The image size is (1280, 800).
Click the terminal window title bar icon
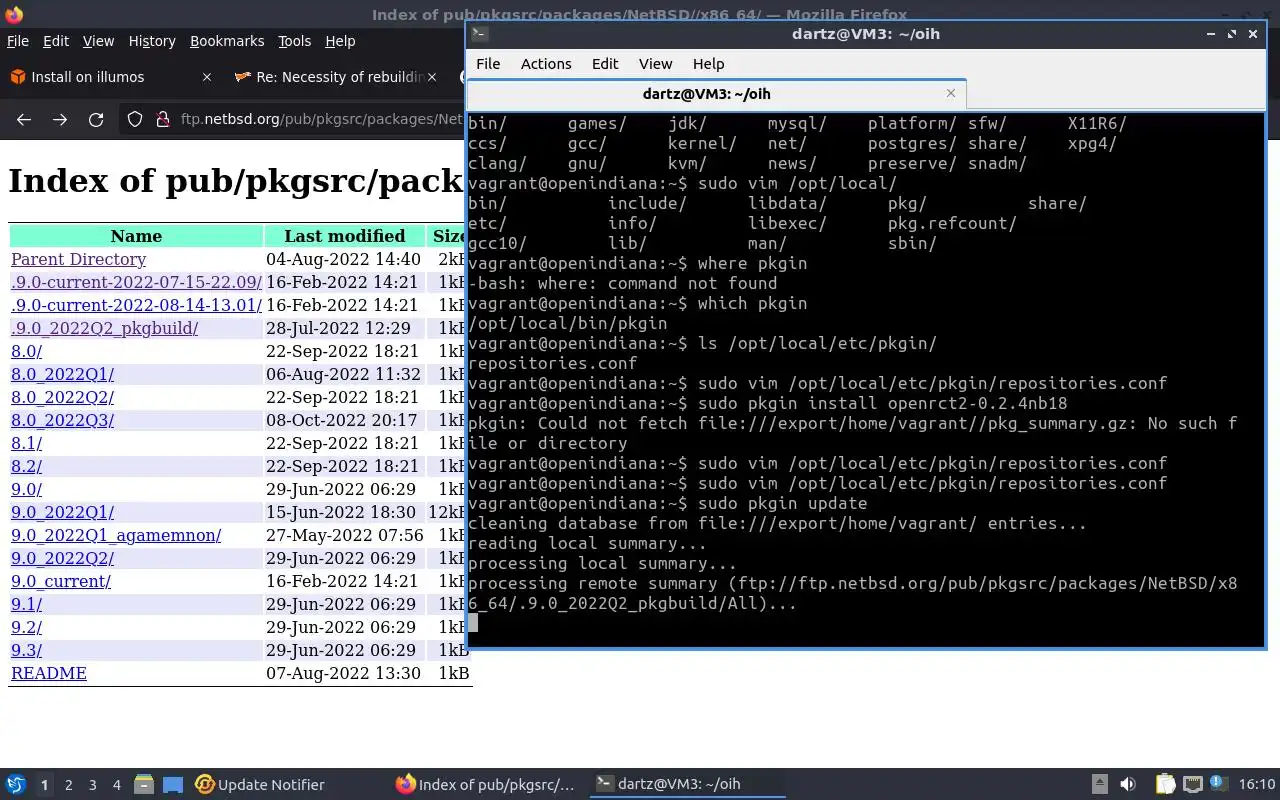pyautogui.click(x=479, y=33)
